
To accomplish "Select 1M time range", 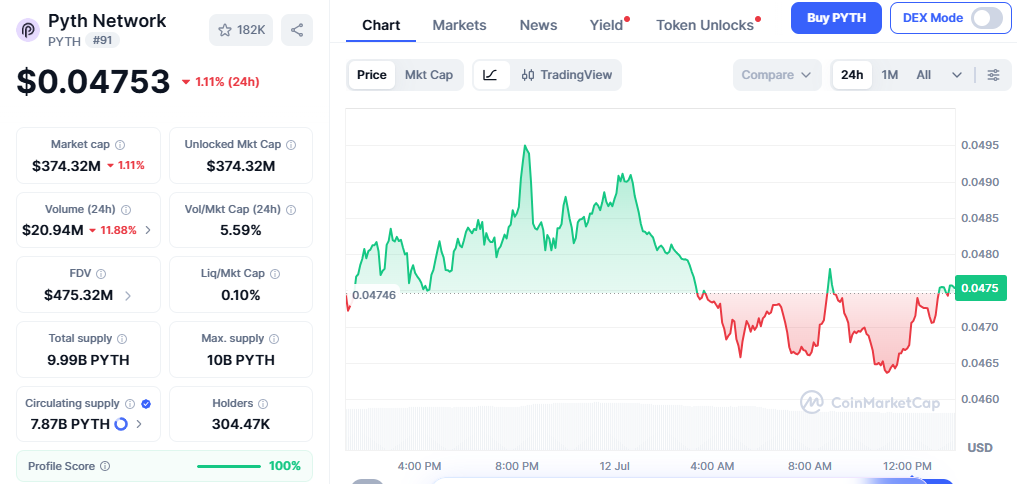I will (x=890, y=75).
